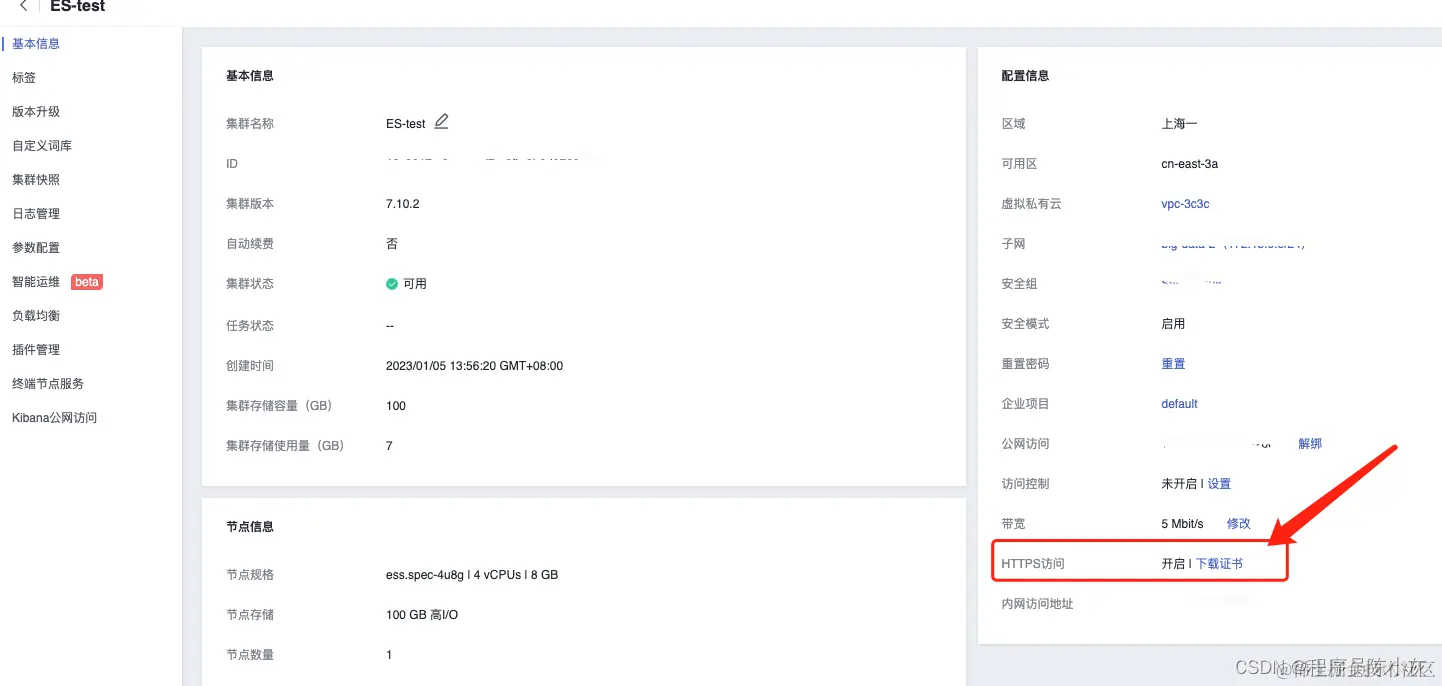Screen dimensions: 1442x686
Task: Click 设置 to configure access control
Action: (x=1219, y=483)
